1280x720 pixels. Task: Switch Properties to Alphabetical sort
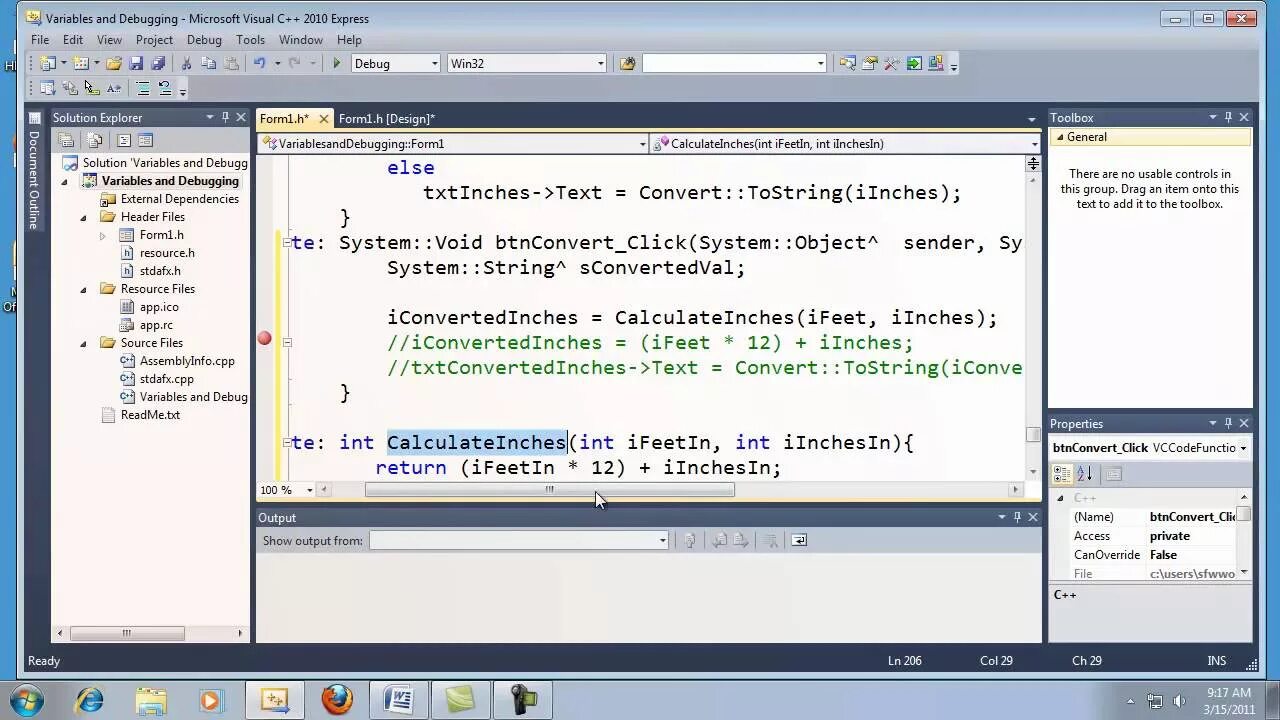(1085, 474)
